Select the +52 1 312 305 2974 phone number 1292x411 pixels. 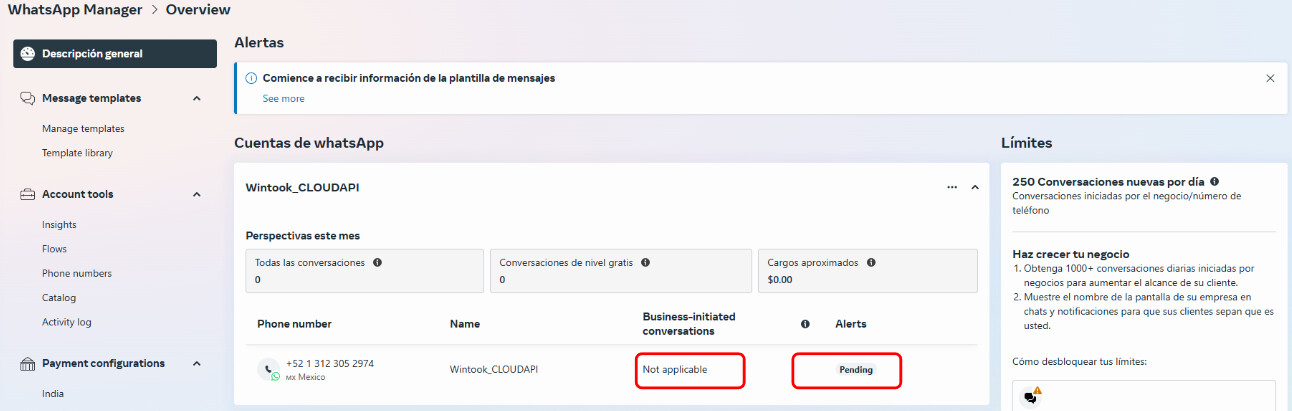click(329, 363)
